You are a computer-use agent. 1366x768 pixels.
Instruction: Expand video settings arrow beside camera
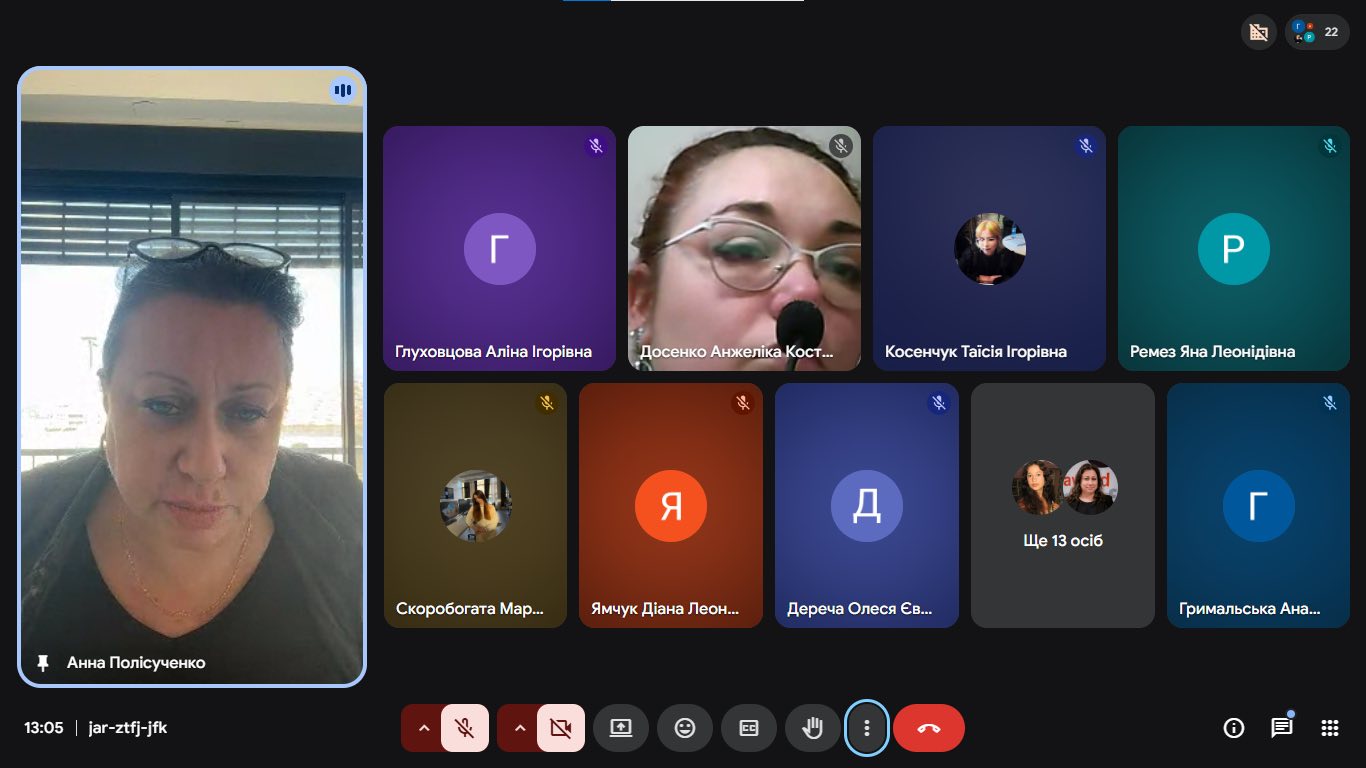[520, 728]
